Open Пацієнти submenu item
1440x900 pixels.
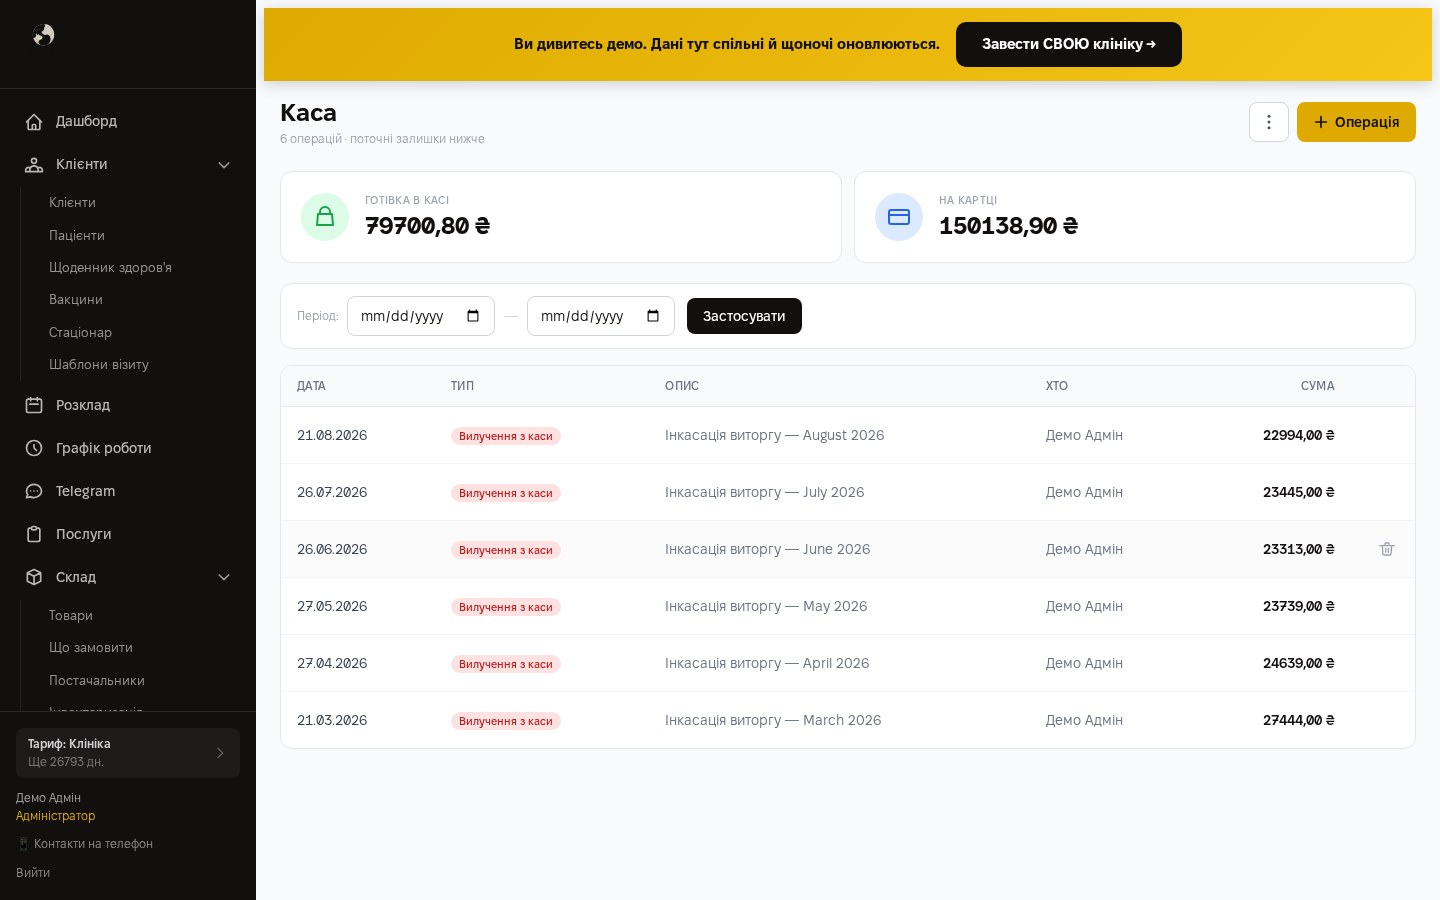[77, 235]
